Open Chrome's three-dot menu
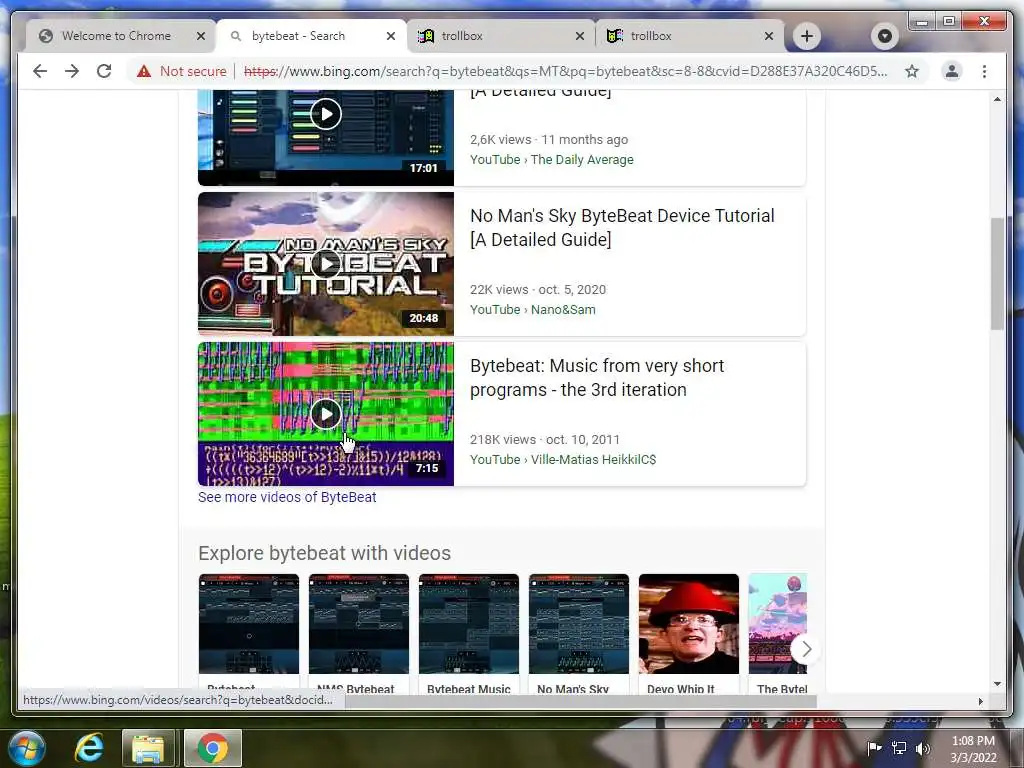This screenshot has height=768, width=1024. 984,71
